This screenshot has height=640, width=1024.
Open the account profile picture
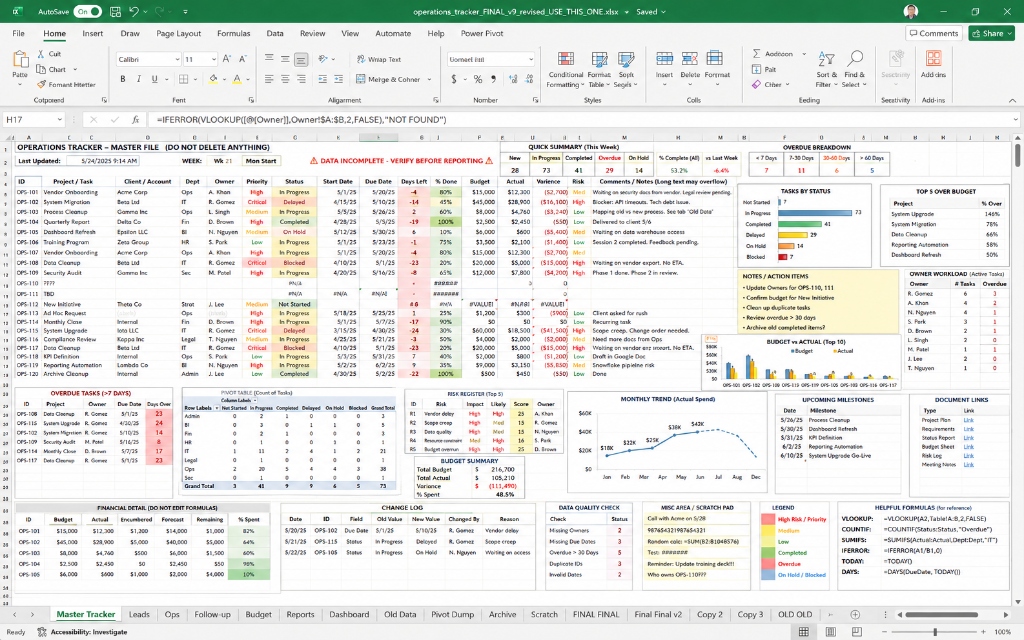[x=911, y=11]
